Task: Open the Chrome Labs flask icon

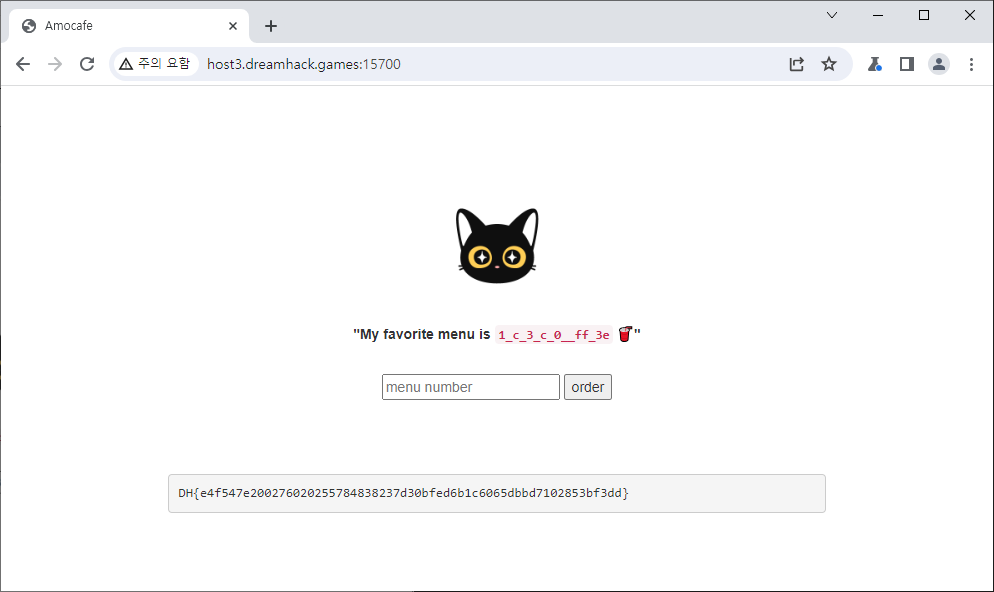Action: coord(874,64)
